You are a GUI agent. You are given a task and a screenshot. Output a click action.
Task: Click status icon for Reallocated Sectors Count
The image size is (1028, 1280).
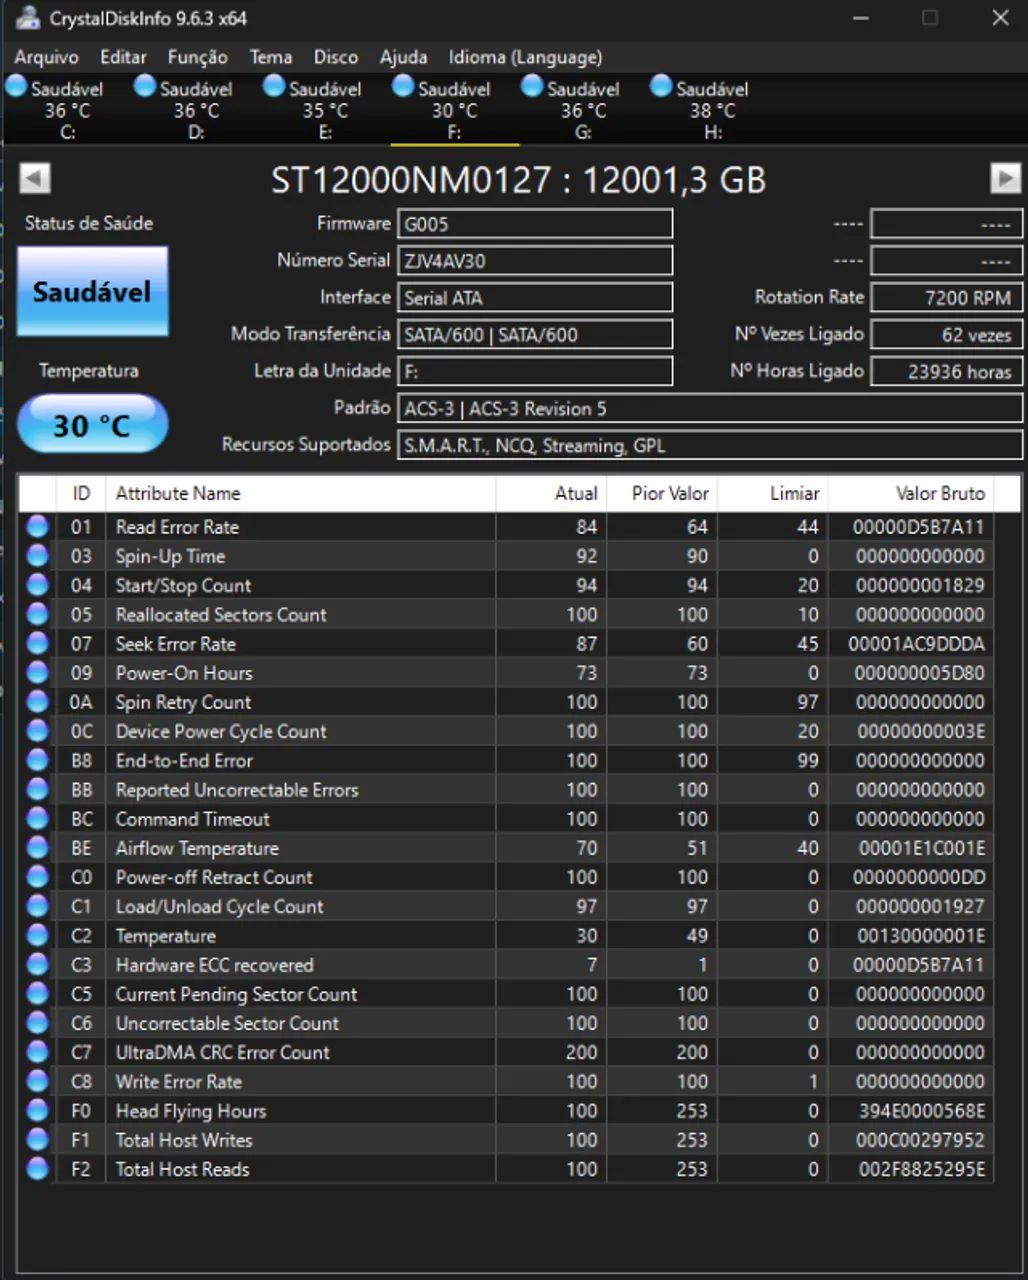[x=37, y=614]
